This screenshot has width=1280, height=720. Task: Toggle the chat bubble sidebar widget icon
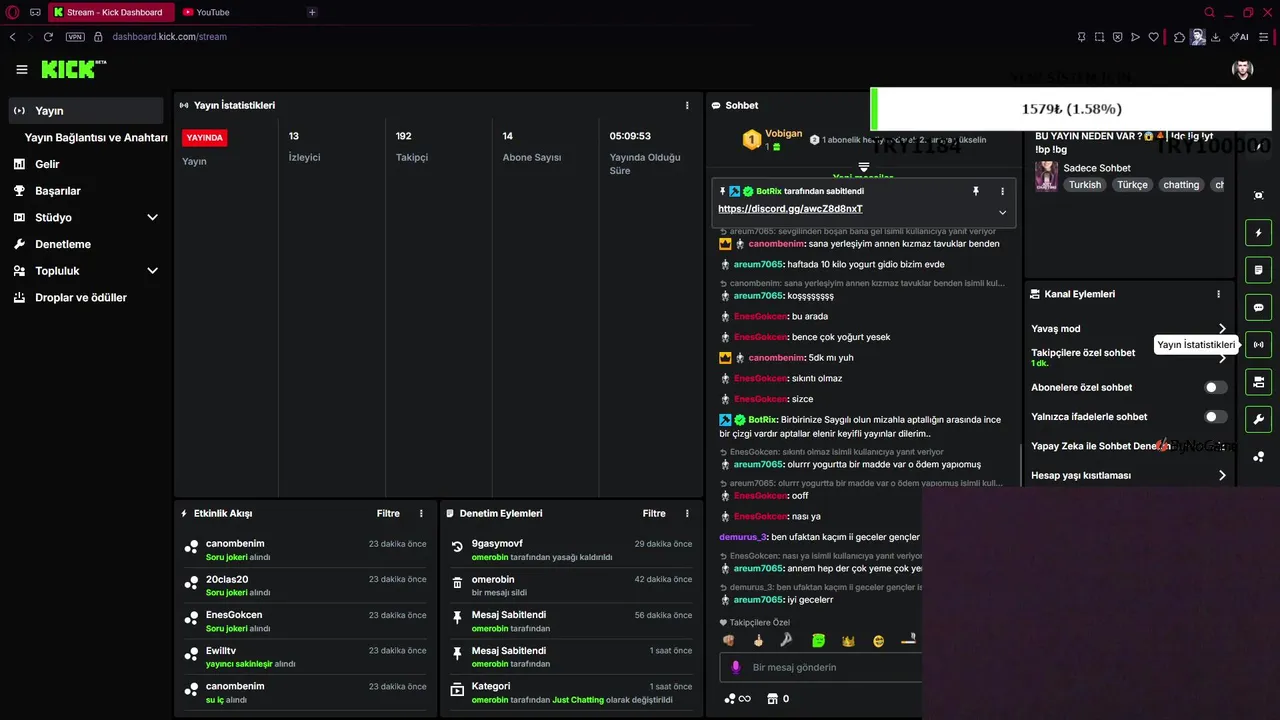(x=1258, y=307)
